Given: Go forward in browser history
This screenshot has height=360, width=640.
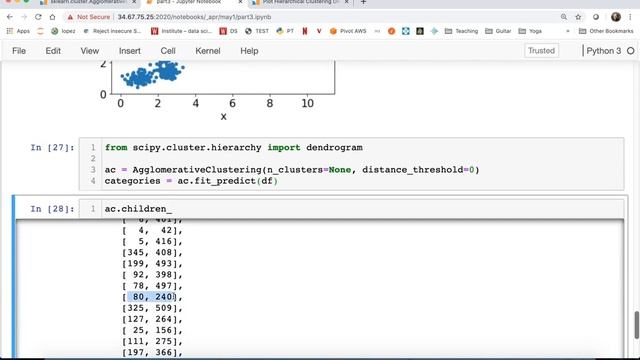Looking at the screenshot, I should point(24,17).
